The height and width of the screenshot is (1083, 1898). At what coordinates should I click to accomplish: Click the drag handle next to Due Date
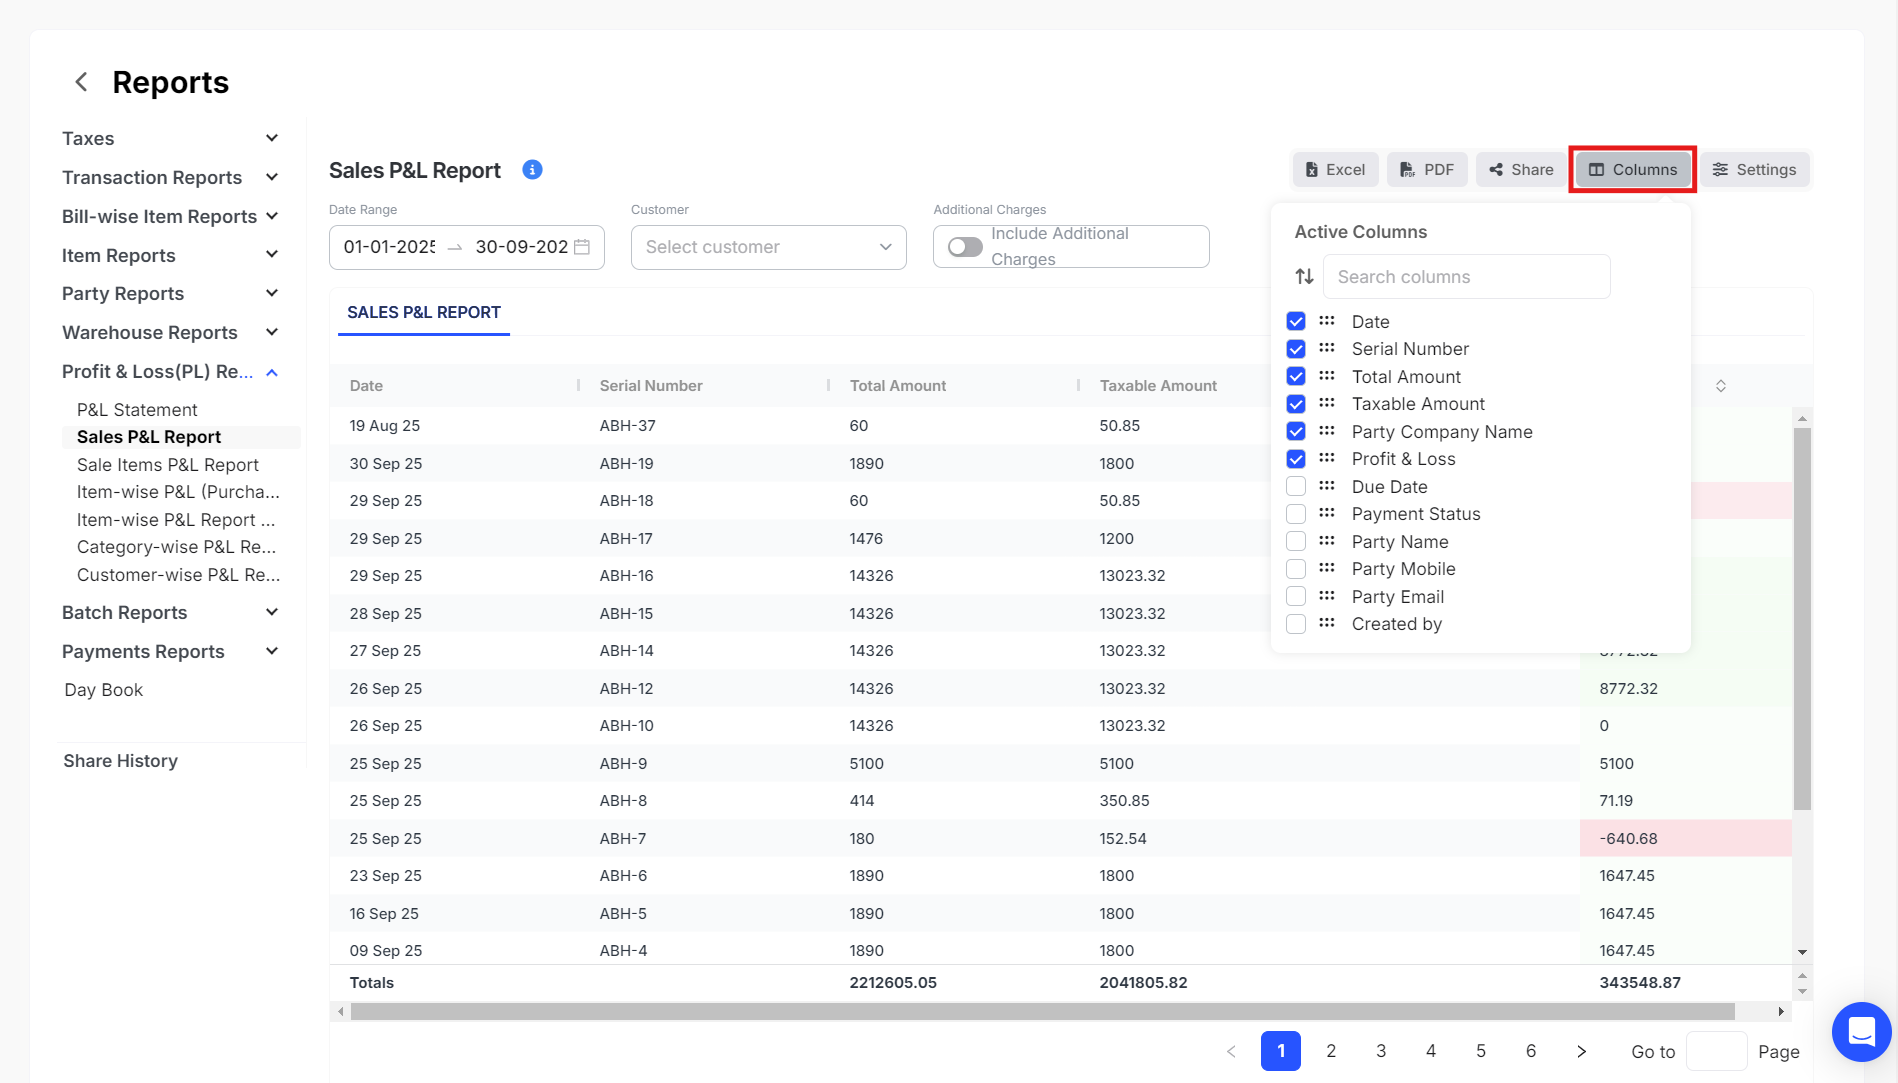(1327, 486)
